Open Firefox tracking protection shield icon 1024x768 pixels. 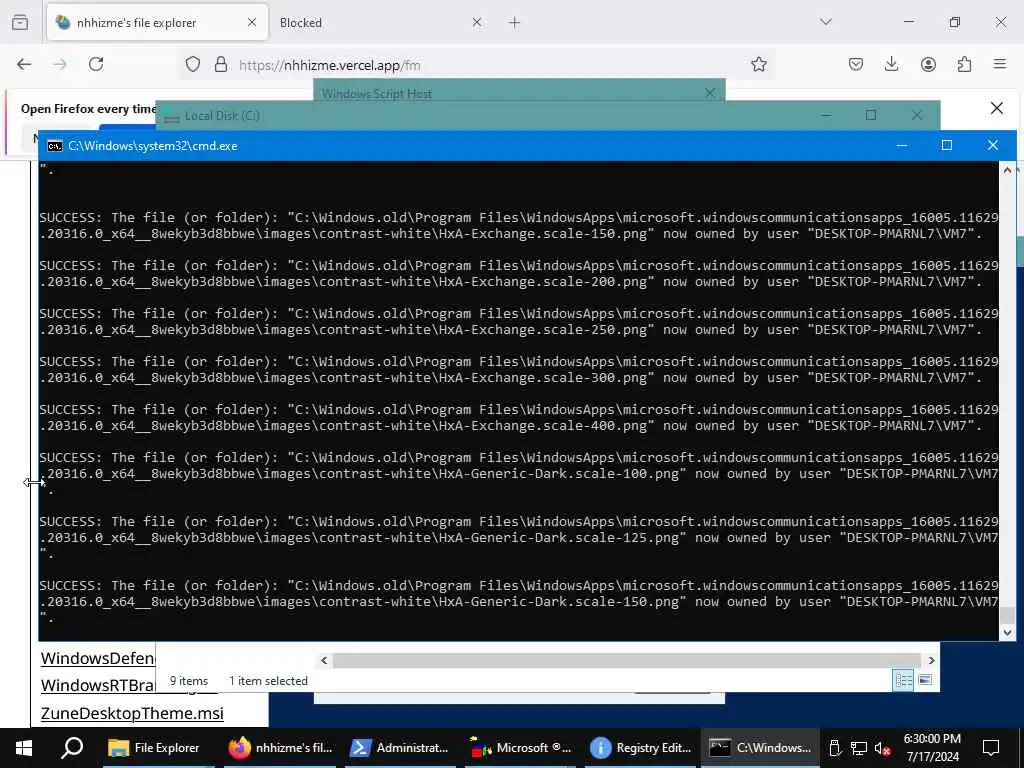[193, 64]
